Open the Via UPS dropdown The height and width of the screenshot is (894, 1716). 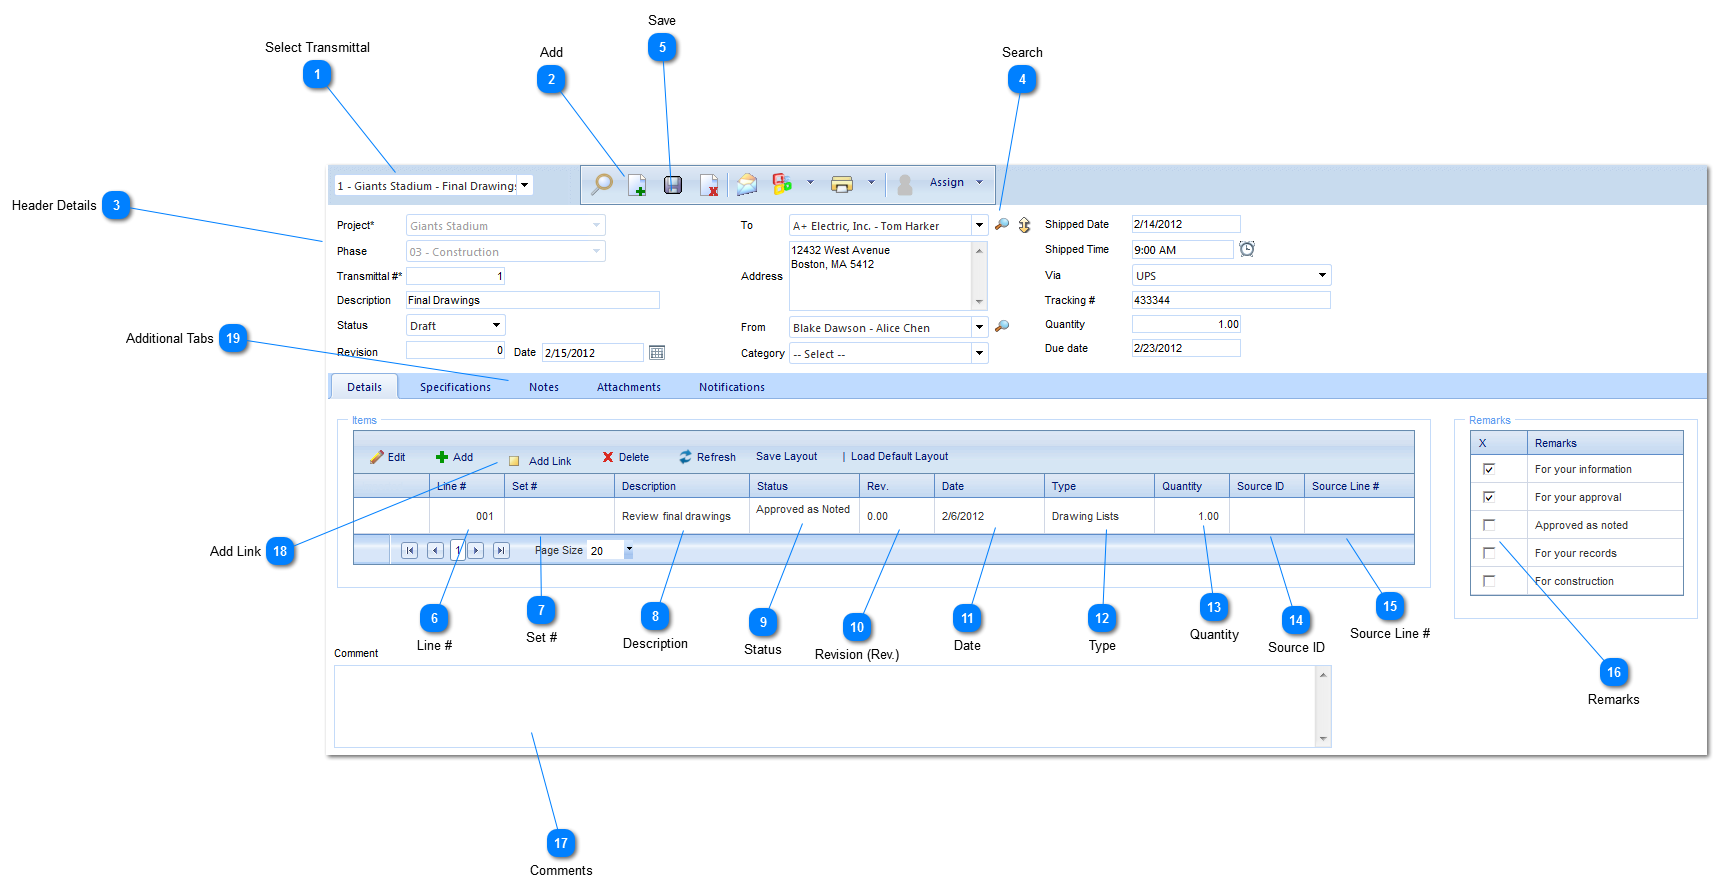[1322, 275]
